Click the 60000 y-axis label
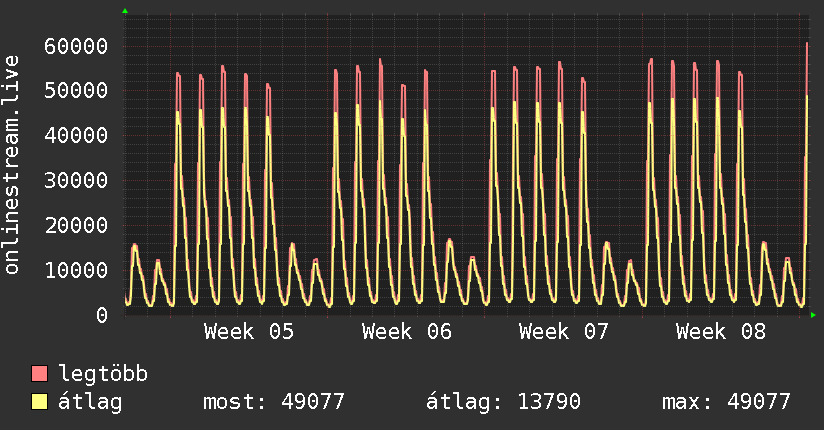Screen dimensions: 824x430 [x=76, y=46]
